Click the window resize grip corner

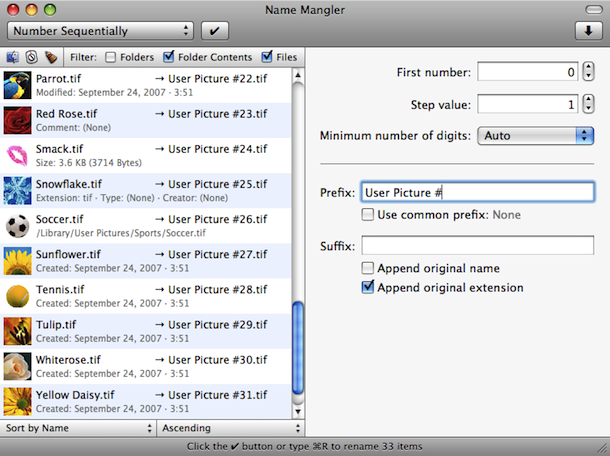pos(604,449)
